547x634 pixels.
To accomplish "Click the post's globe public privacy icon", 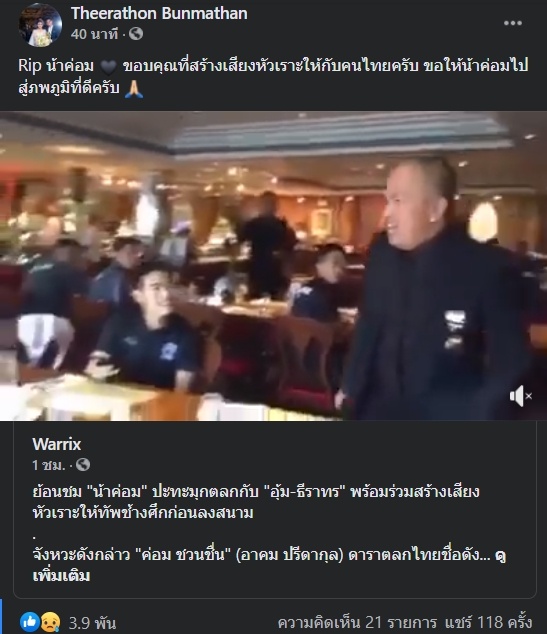I will [x=136, y=34].
